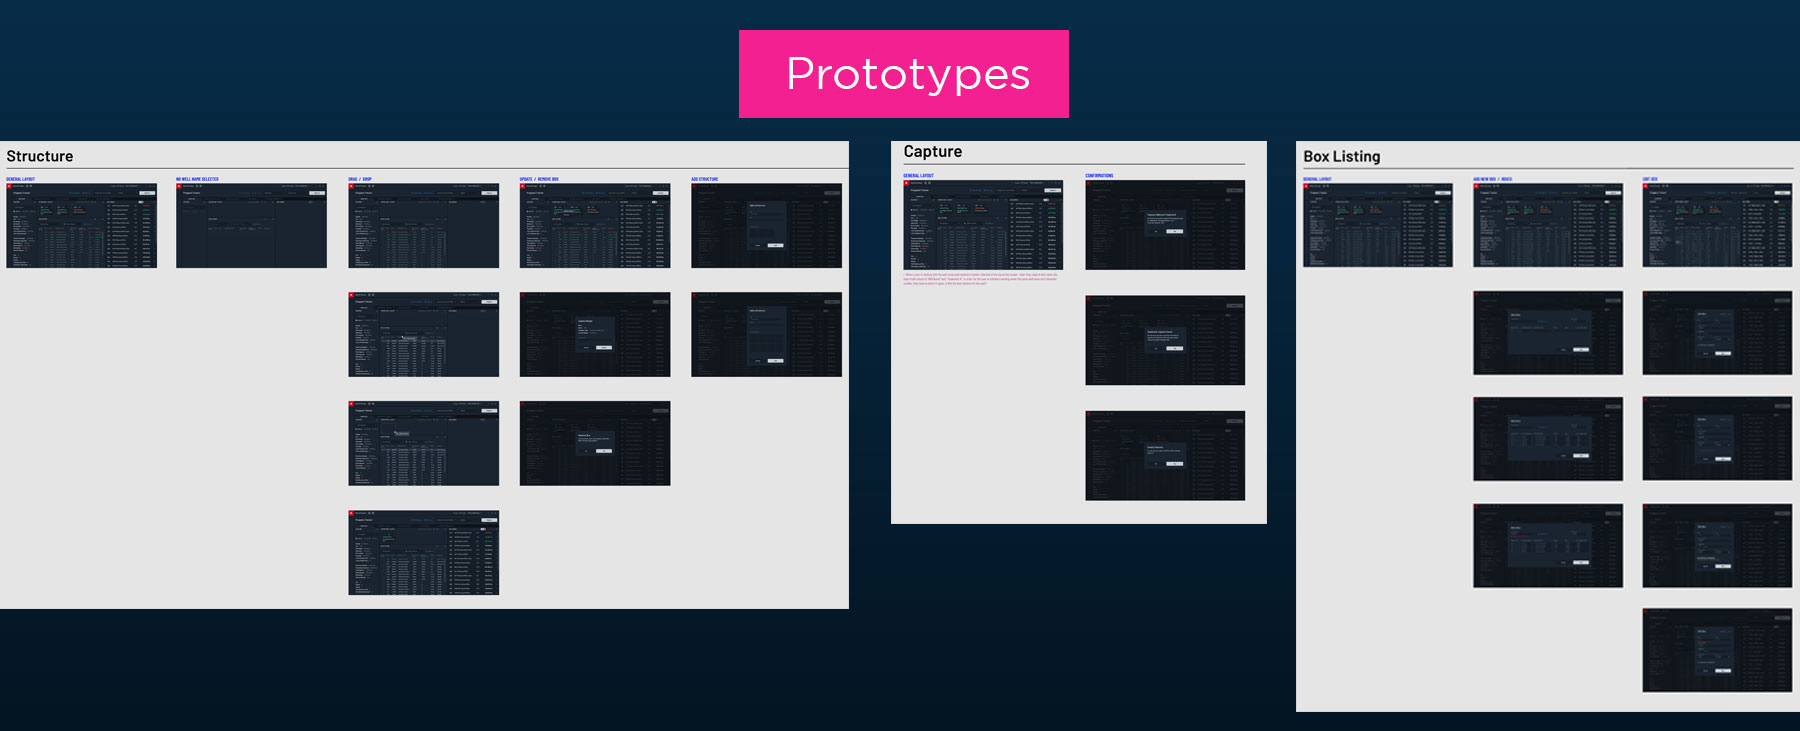Click pink note under Capture General Layout

980,279
